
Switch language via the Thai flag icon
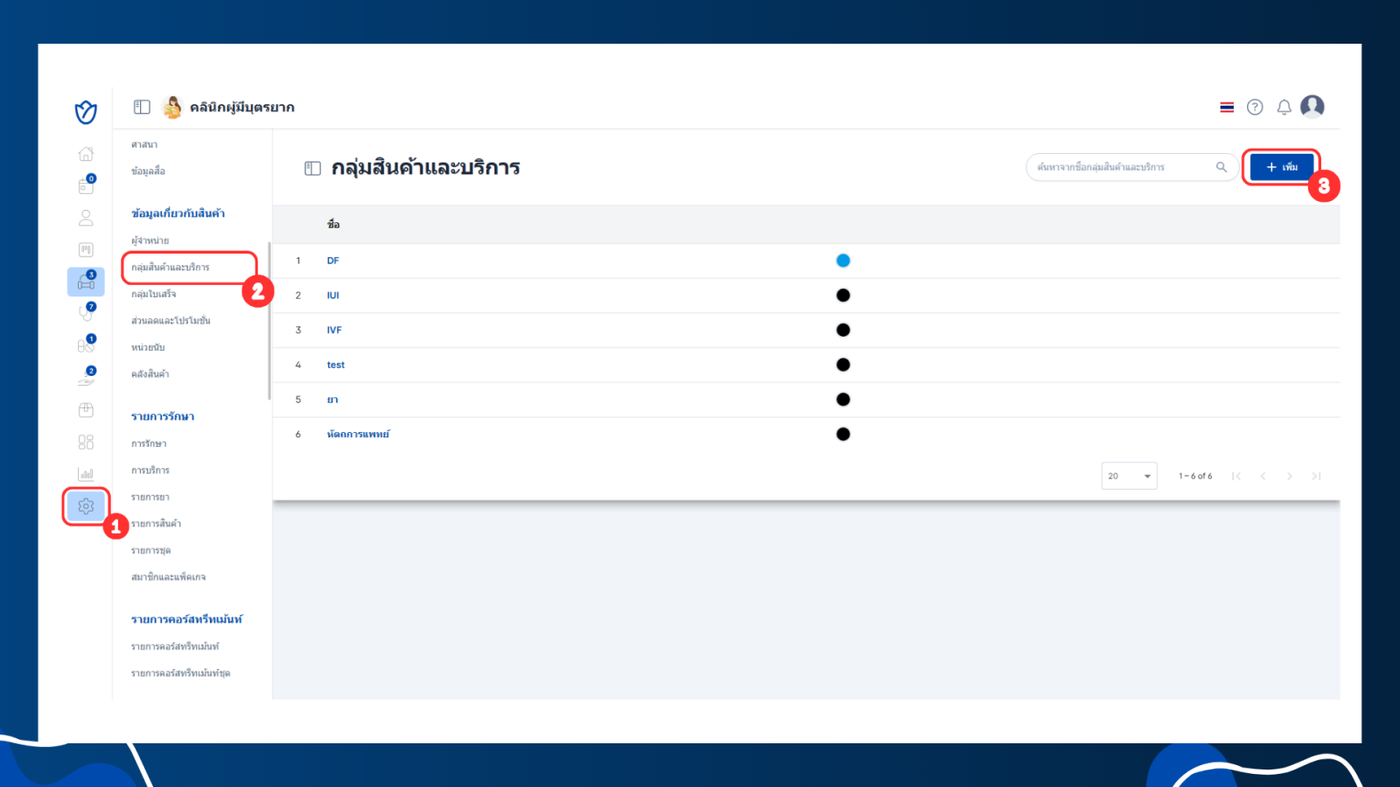1227,107
